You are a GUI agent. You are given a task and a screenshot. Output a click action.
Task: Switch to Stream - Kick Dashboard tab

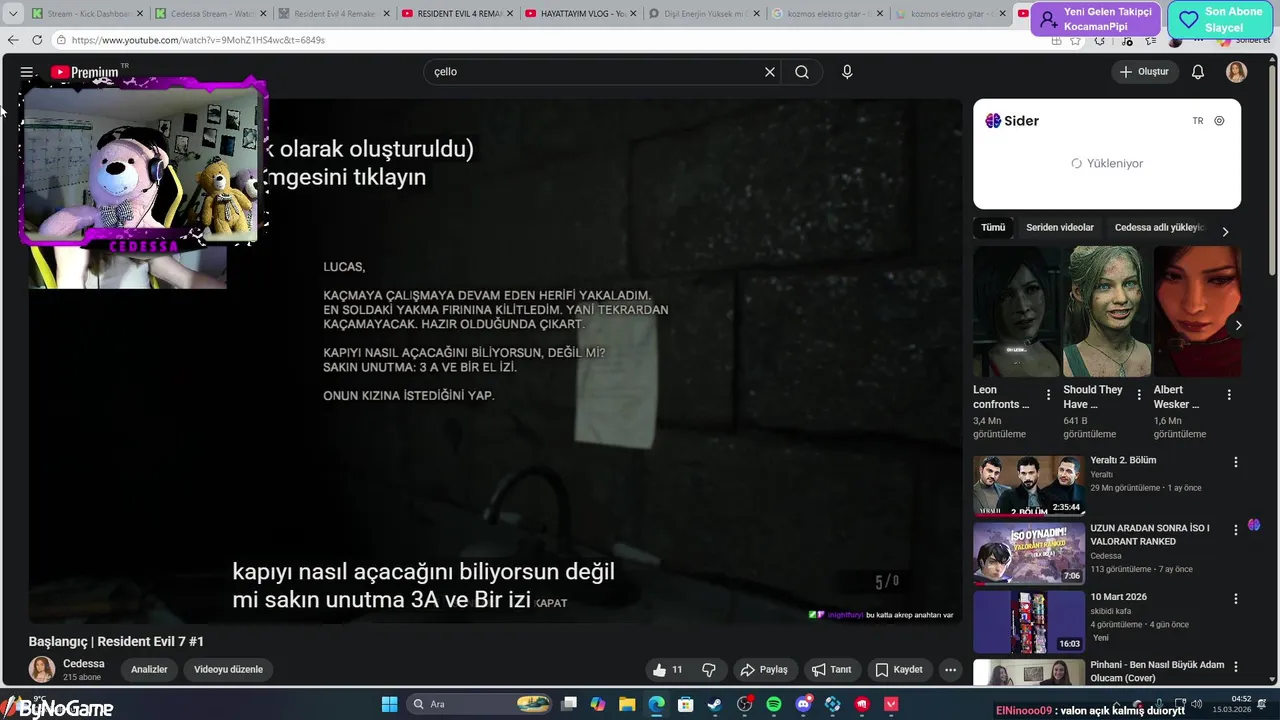click(x=86, y=14)
